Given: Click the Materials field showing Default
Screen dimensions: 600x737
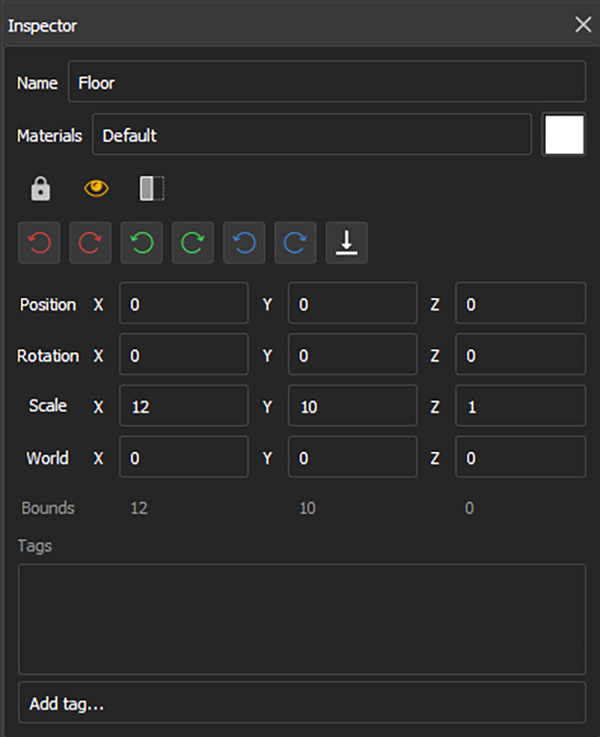Looking at the screenshot, I should [x=312, y=134].
